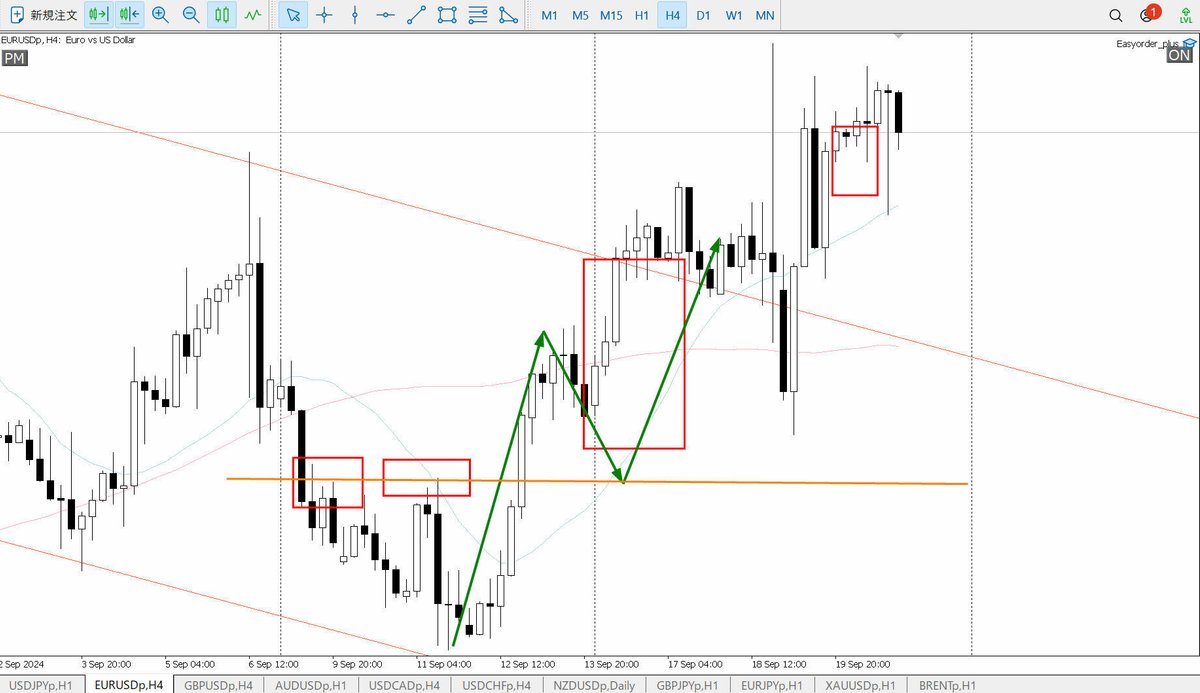This screenshot has height=693, width=1200.
Task: Toggle the ON button for Easyorder
Action: pyautogui.click(x=1180, y=56)
